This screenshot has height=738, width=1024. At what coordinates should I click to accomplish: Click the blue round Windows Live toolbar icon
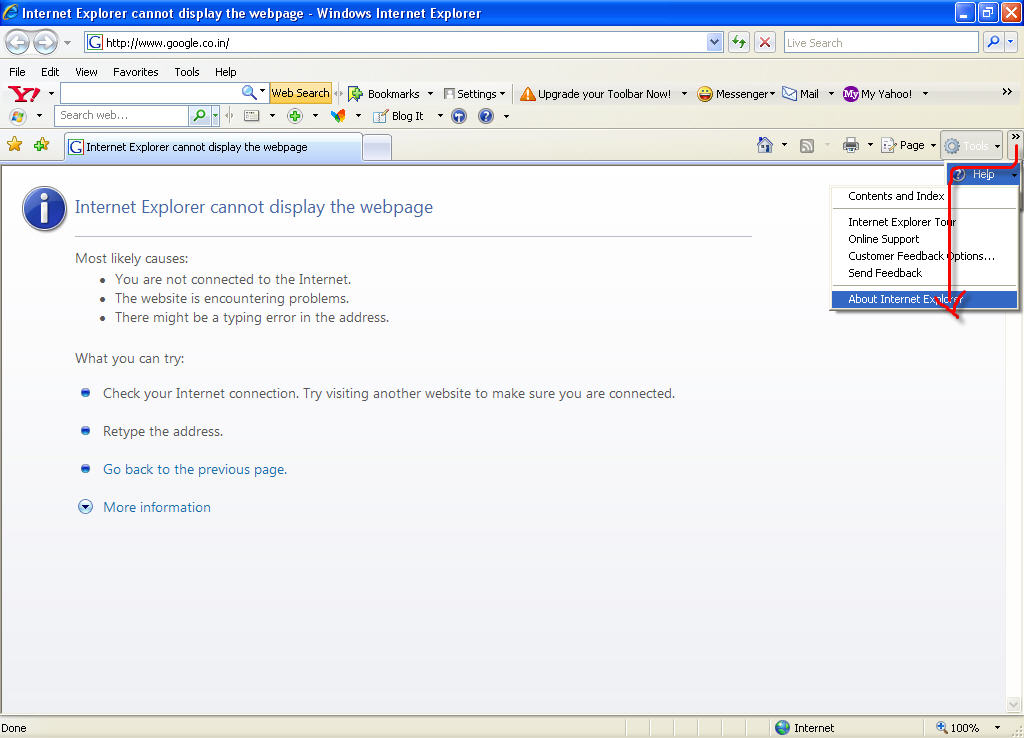(459, 116)
